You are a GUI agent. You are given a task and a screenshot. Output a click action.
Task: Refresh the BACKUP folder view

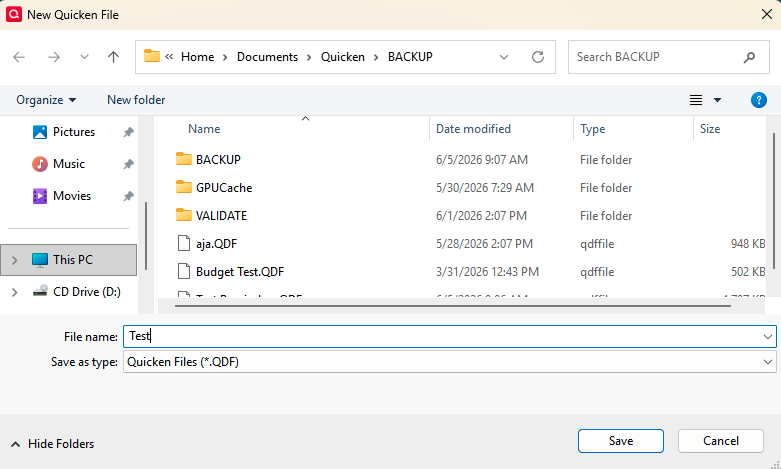[x=538, y=57]
